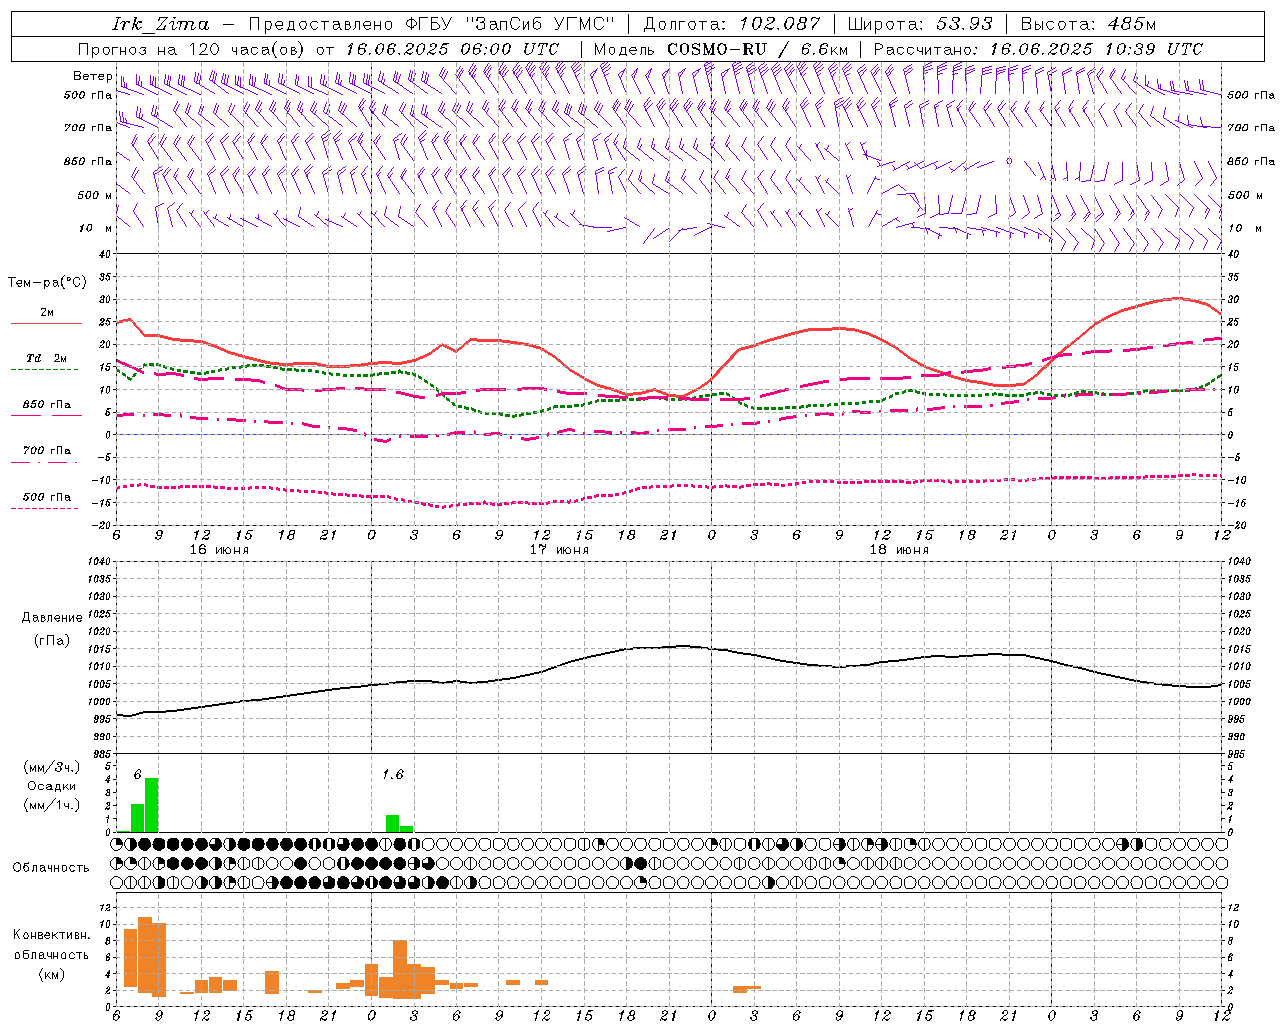Image resolution: width=1280 pixels, height=1024 pixels.
Task: Click the longitude value "Долгота: 102.087"
Action: 731,24
